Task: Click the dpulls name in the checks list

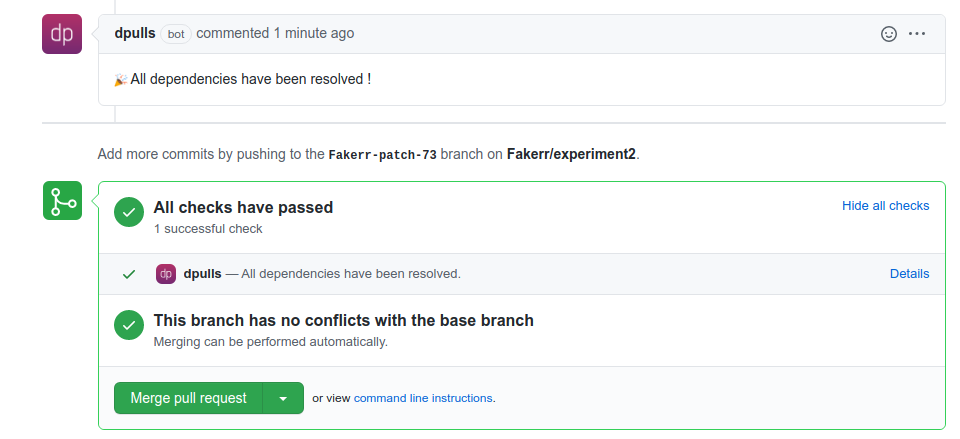Action: click(203, 274)
